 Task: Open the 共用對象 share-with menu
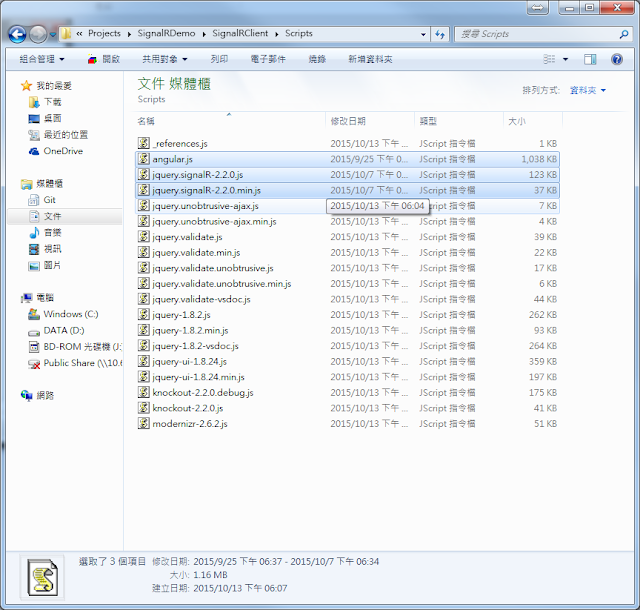coord(164,59)
